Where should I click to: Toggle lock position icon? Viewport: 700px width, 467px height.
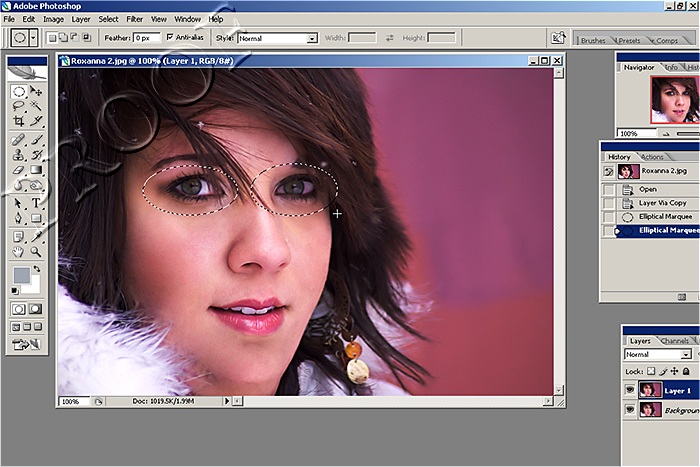pyautogui.click(x=675, y=371)
